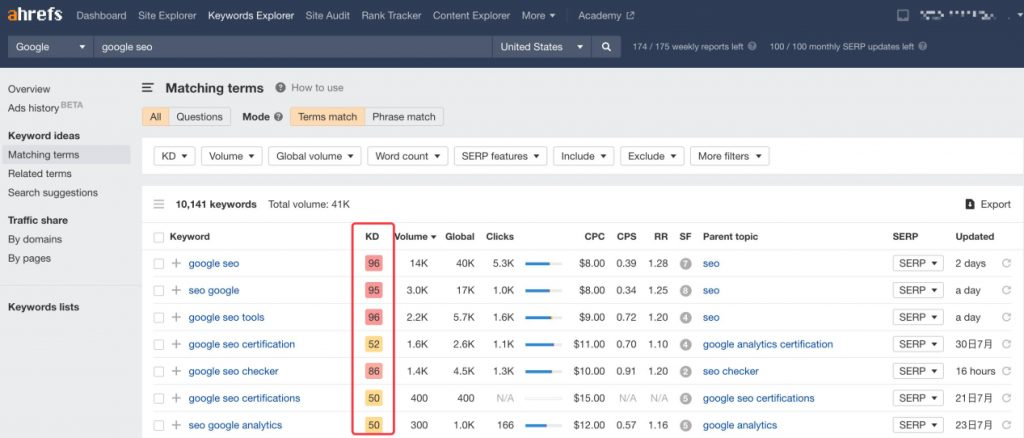
Task: Refresh the google seo checker row update icon
Action: 1006,371
